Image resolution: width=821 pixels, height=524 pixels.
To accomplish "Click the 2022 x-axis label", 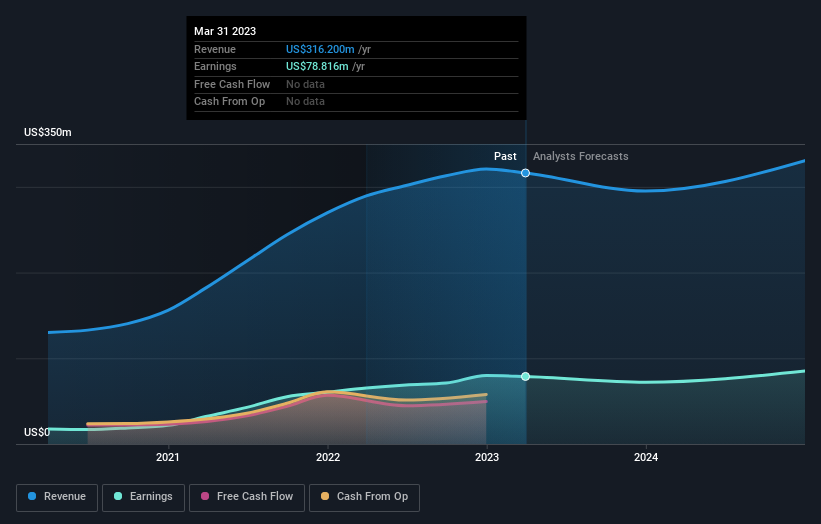I will pyautogui.click(x=328, y=457).
